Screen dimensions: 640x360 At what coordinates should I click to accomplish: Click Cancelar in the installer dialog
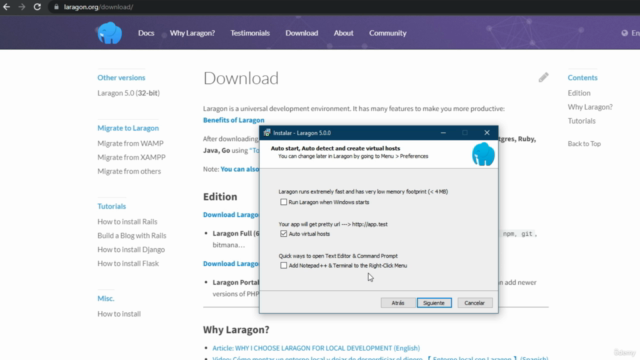pyautogui.click(x=474, y=303)
